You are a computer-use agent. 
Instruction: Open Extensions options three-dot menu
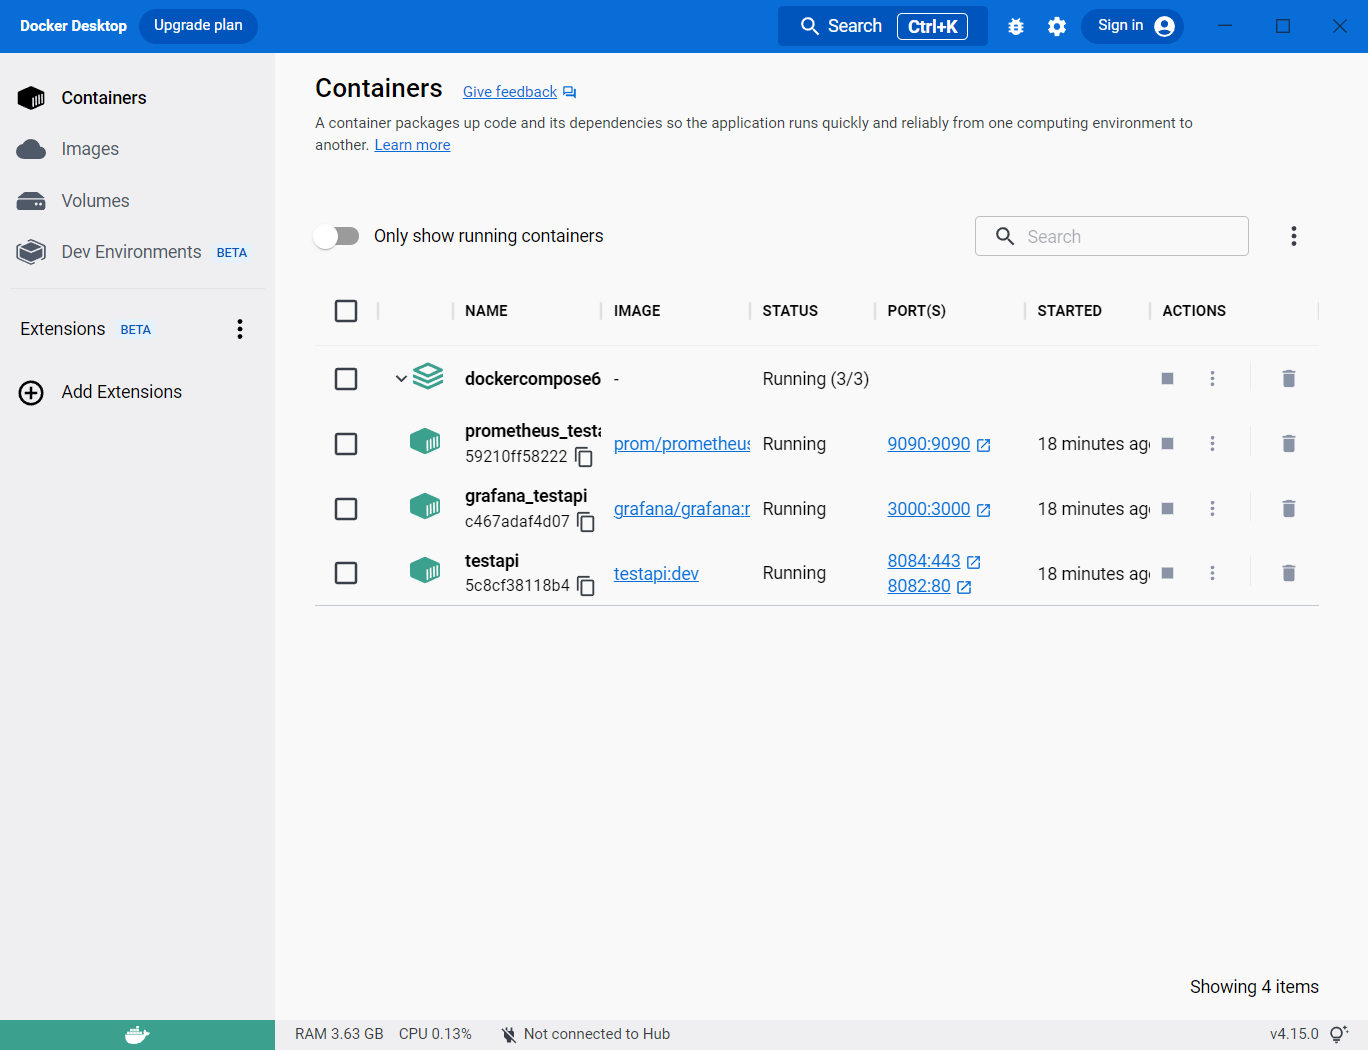240,329
